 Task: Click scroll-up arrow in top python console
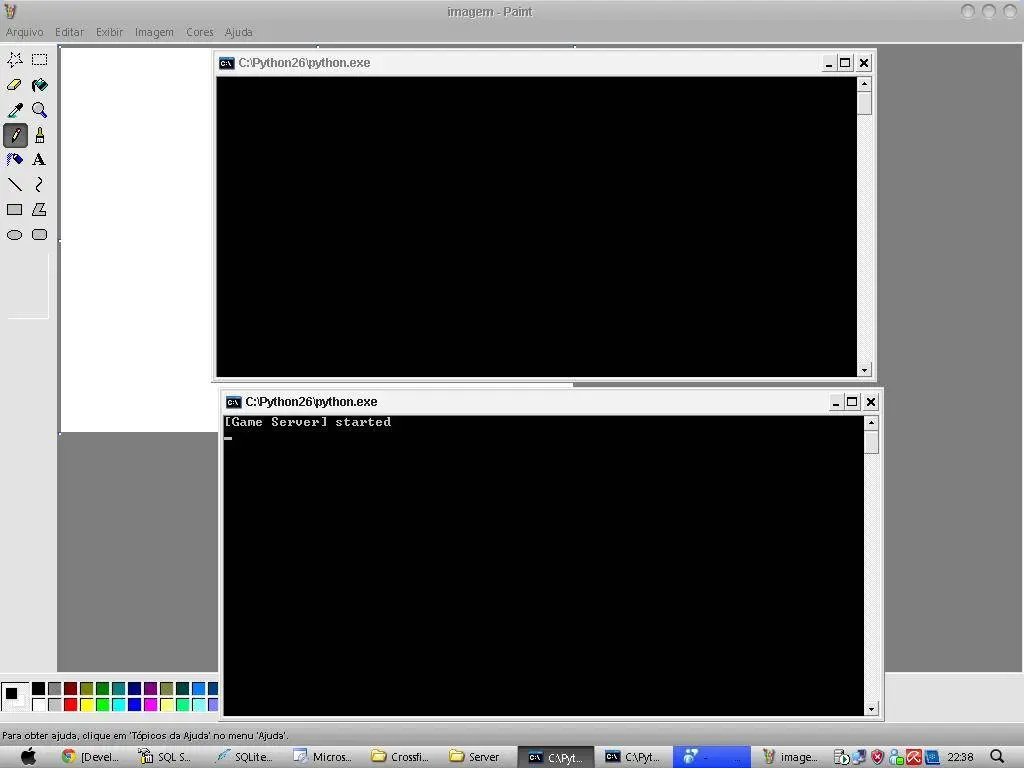pos(865,84)
